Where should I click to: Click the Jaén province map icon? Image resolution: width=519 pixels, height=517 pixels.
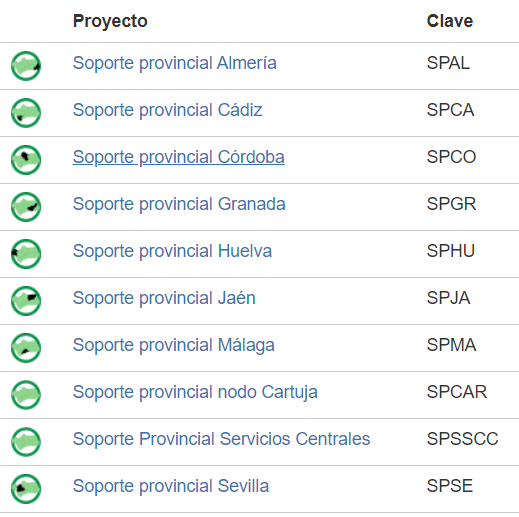click(x=26, y=301)
